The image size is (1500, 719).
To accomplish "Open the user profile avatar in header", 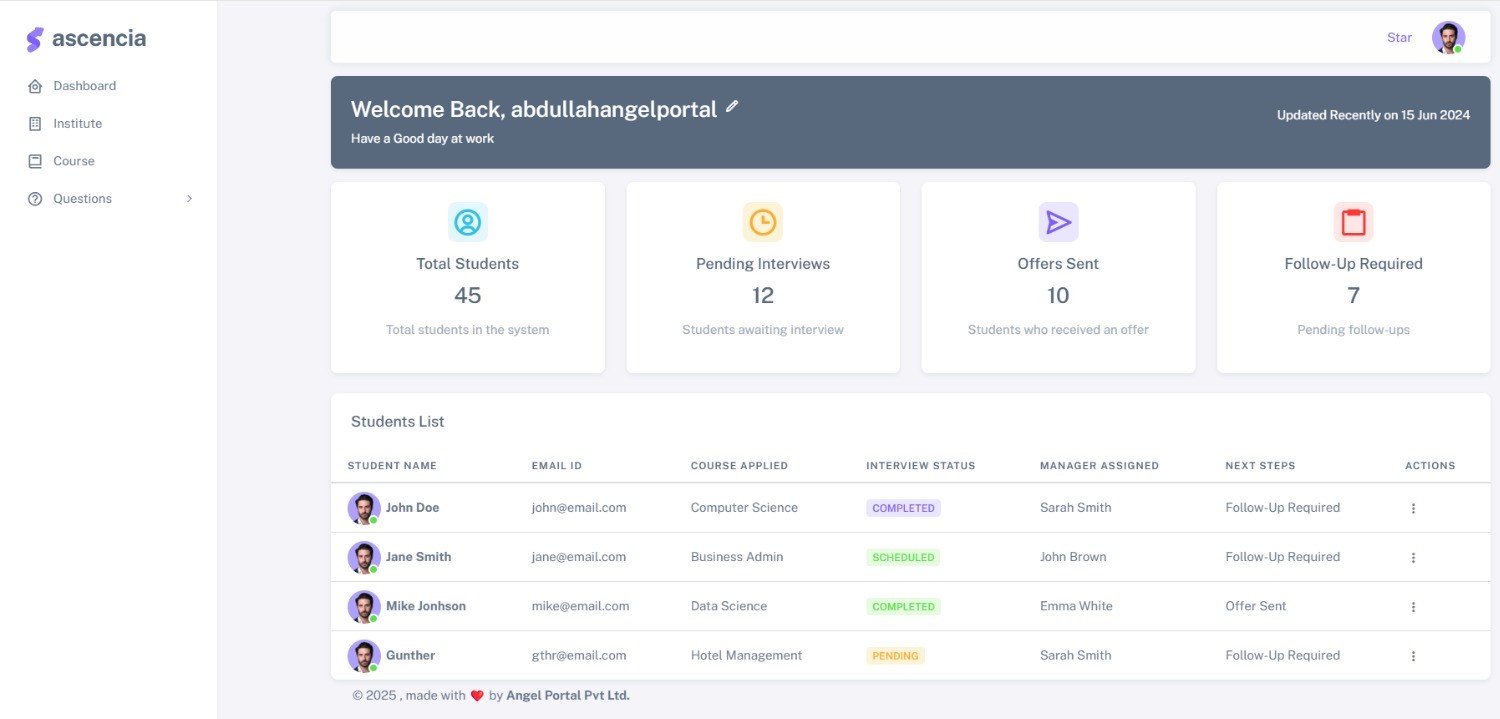I will [x=1447, y=38].
